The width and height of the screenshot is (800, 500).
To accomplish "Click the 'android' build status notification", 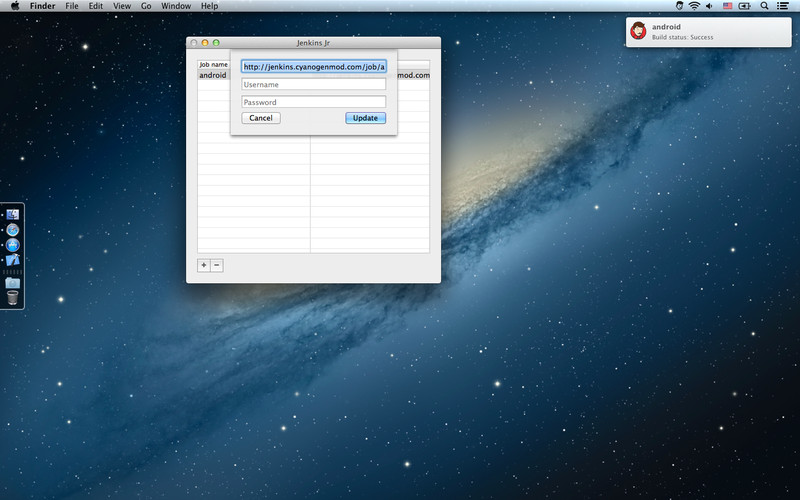I will (708, 32).
